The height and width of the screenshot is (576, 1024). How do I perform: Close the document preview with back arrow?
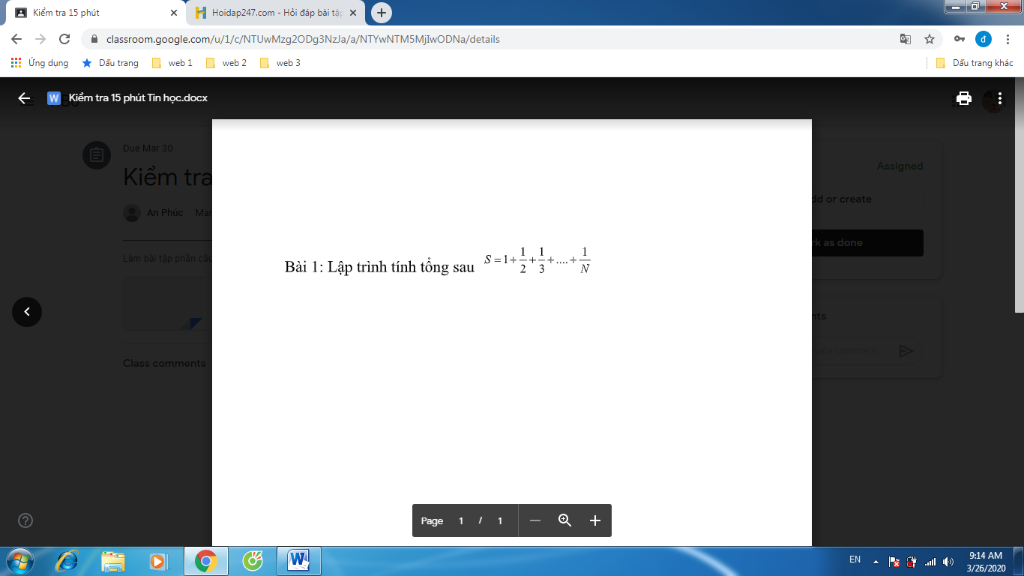(x=24, y=98)
